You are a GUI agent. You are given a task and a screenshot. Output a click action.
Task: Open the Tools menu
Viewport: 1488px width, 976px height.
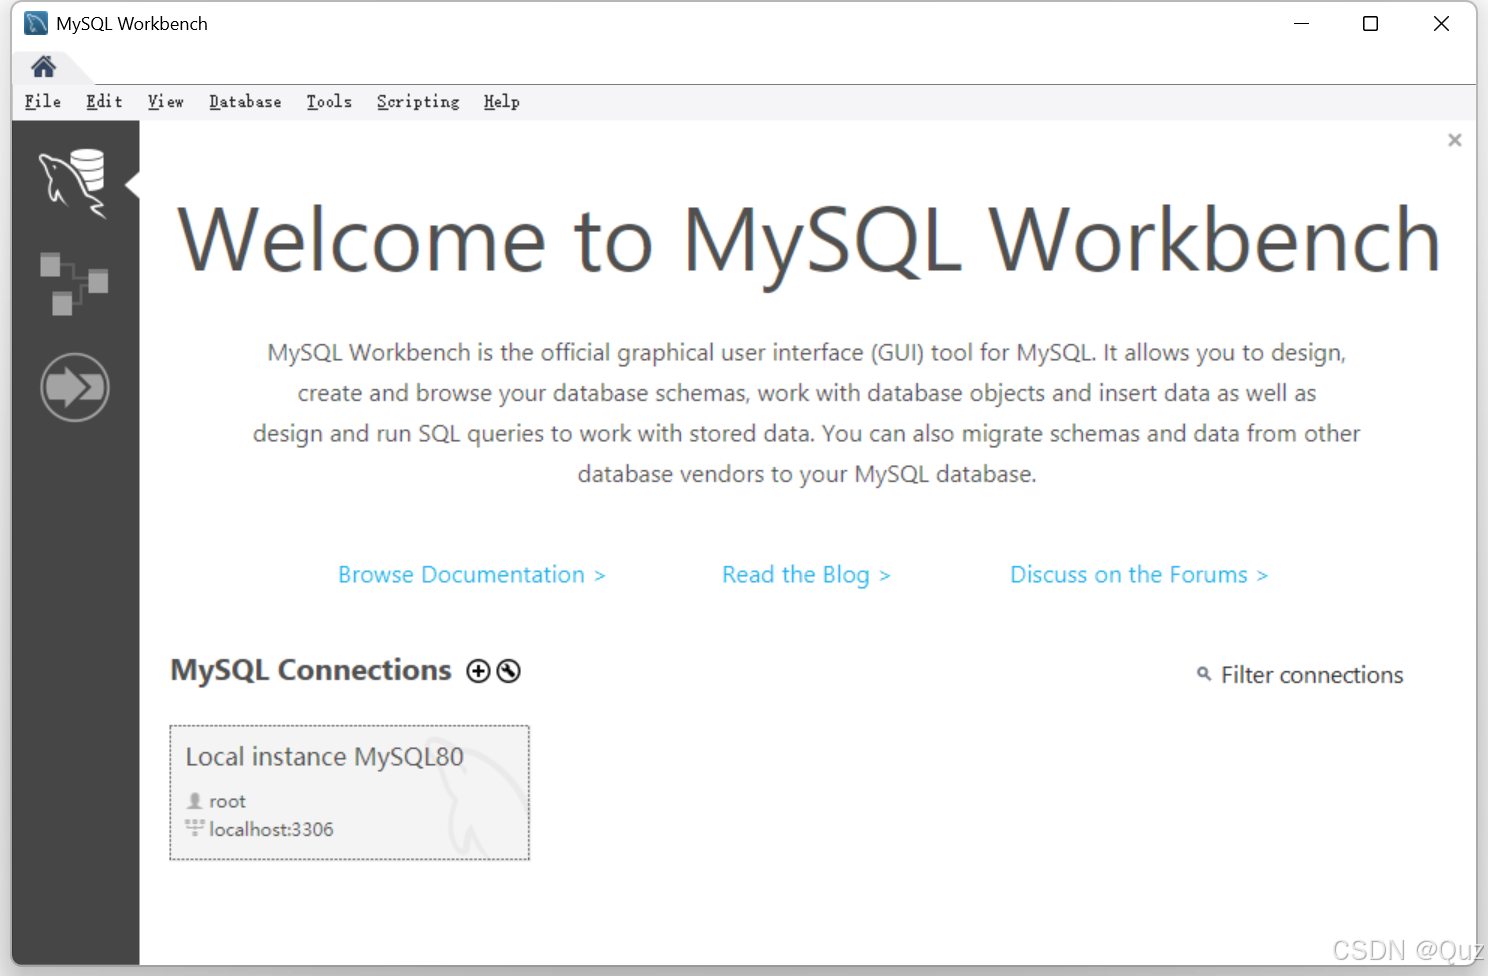[x=329, y=102]
